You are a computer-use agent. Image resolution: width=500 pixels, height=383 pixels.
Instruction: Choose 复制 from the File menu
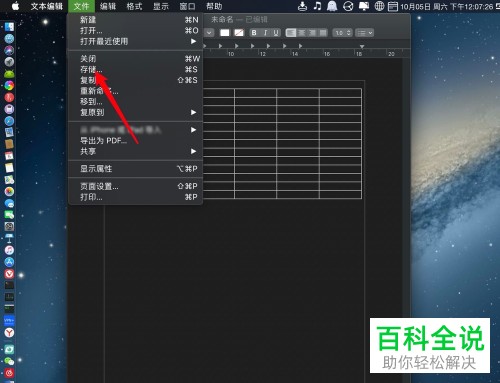(135, 80)
